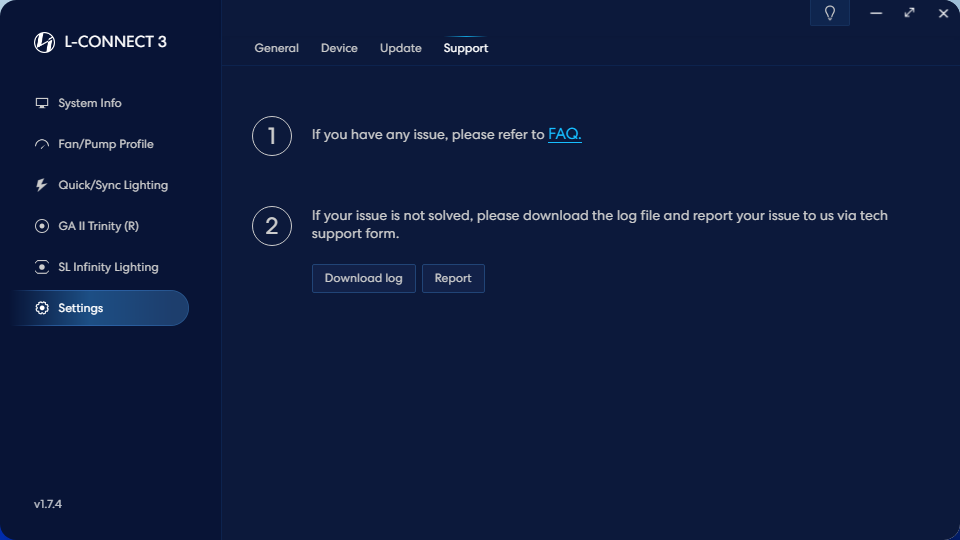Screen dimensions: 960x540
Task: Click the lightbulb tips icon
Action: pyautogui.click(x=830, y=13)
